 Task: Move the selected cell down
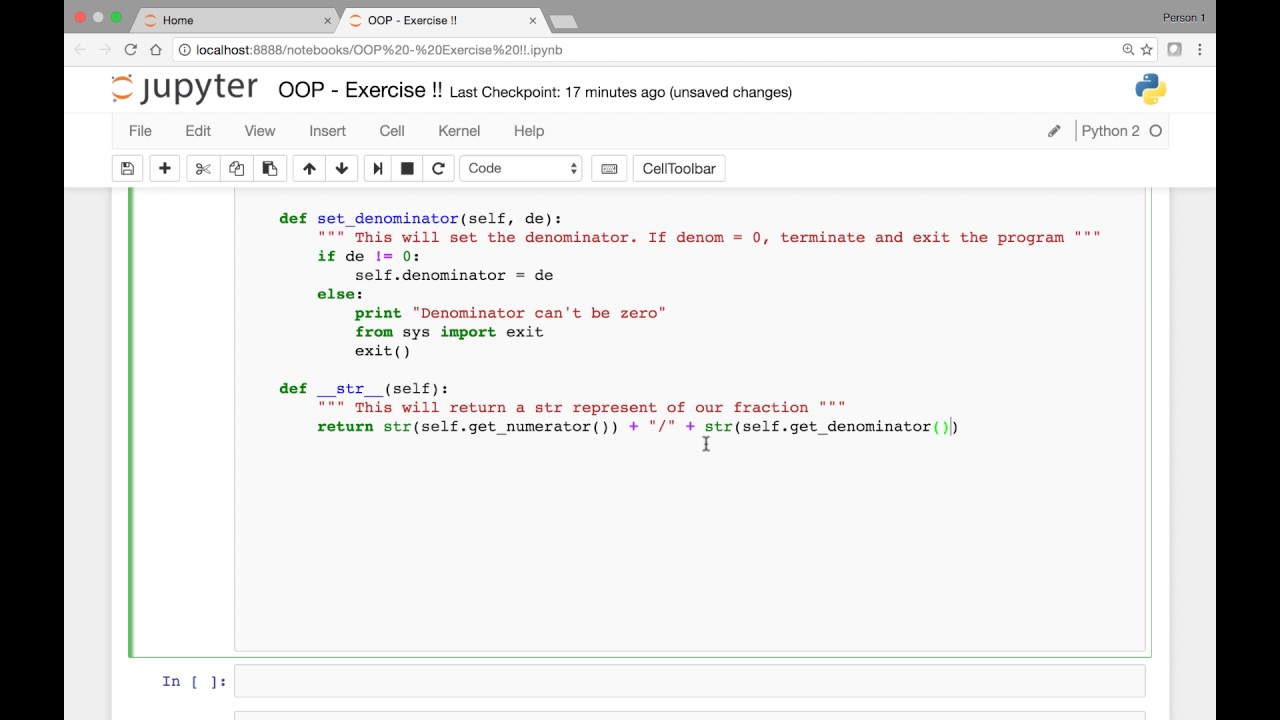click(x=342, y=168)
